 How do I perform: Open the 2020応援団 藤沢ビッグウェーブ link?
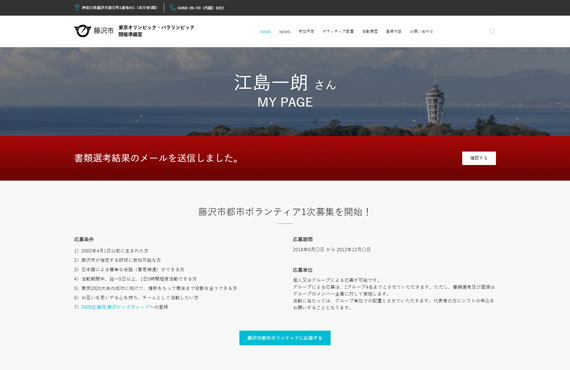tap(115, 307)
